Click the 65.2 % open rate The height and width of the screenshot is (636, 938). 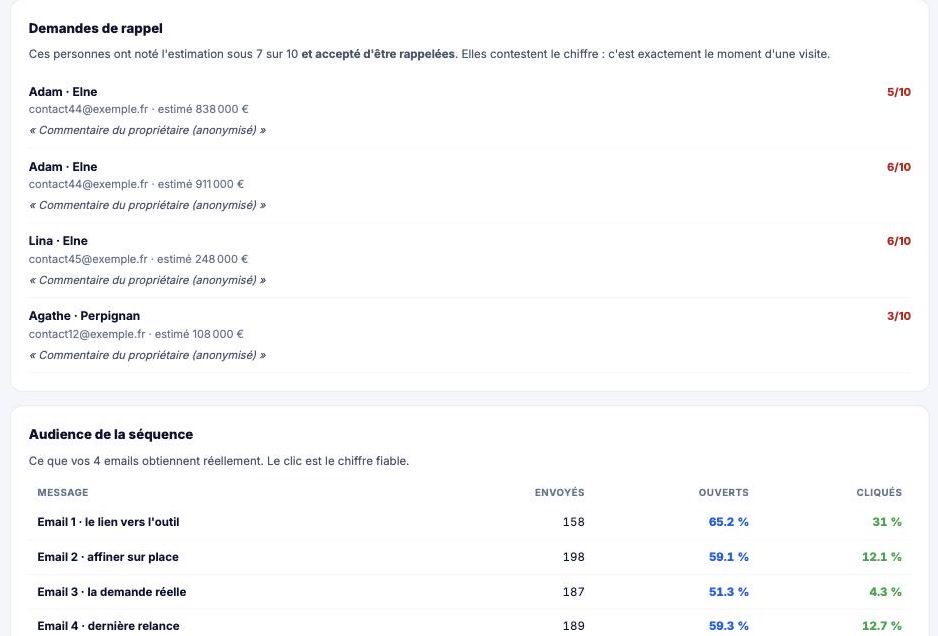pos(729,522)
